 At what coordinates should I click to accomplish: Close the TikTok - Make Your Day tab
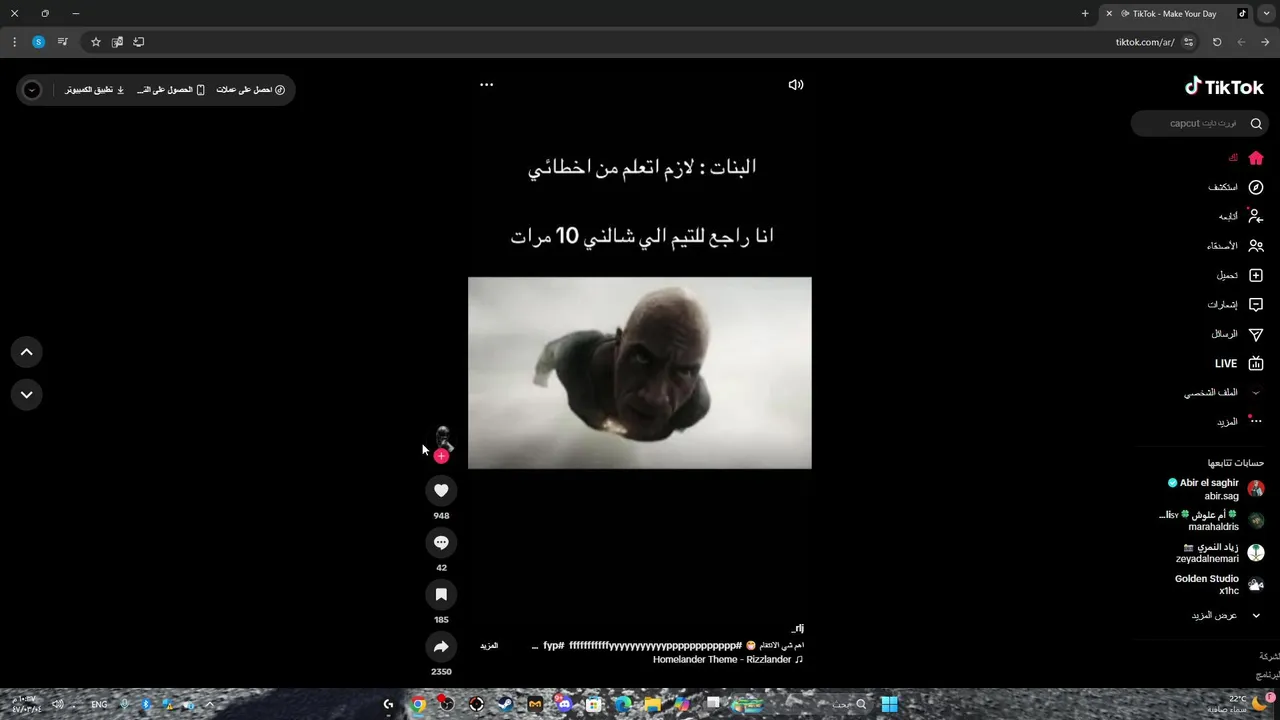click(1109, 14)
